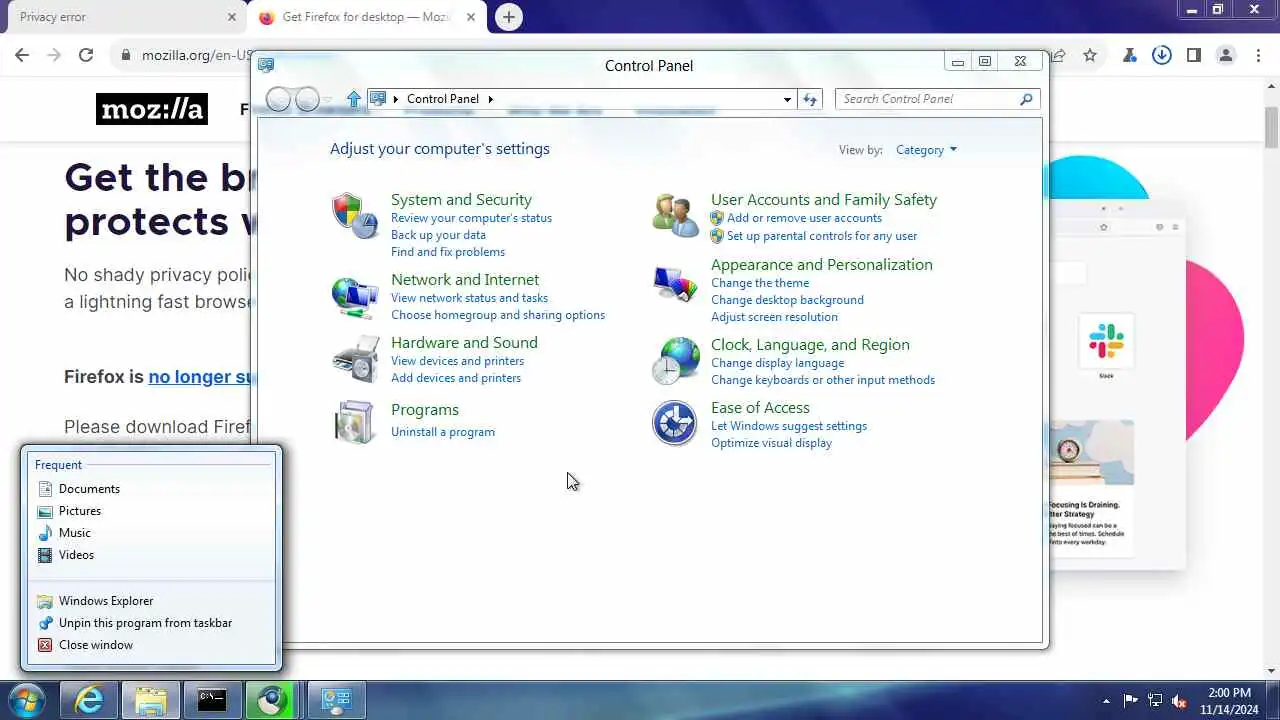Switch to the Get Firefox for desktop tab
This screenshot has width=1280, height=720.
point(365,17)
